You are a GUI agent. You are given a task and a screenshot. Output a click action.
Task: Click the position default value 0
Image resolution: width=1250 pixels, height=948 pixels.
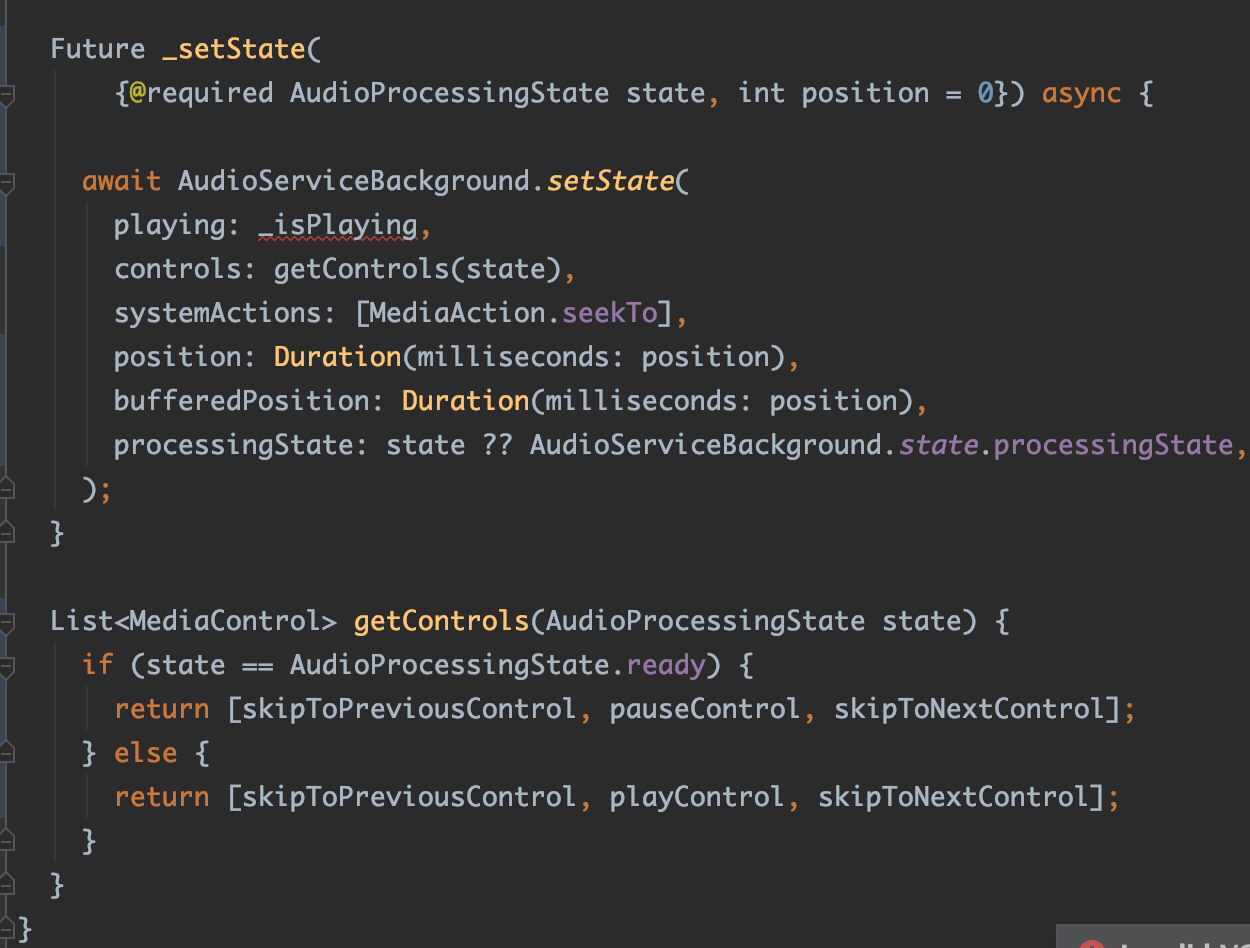pos(985,93)
